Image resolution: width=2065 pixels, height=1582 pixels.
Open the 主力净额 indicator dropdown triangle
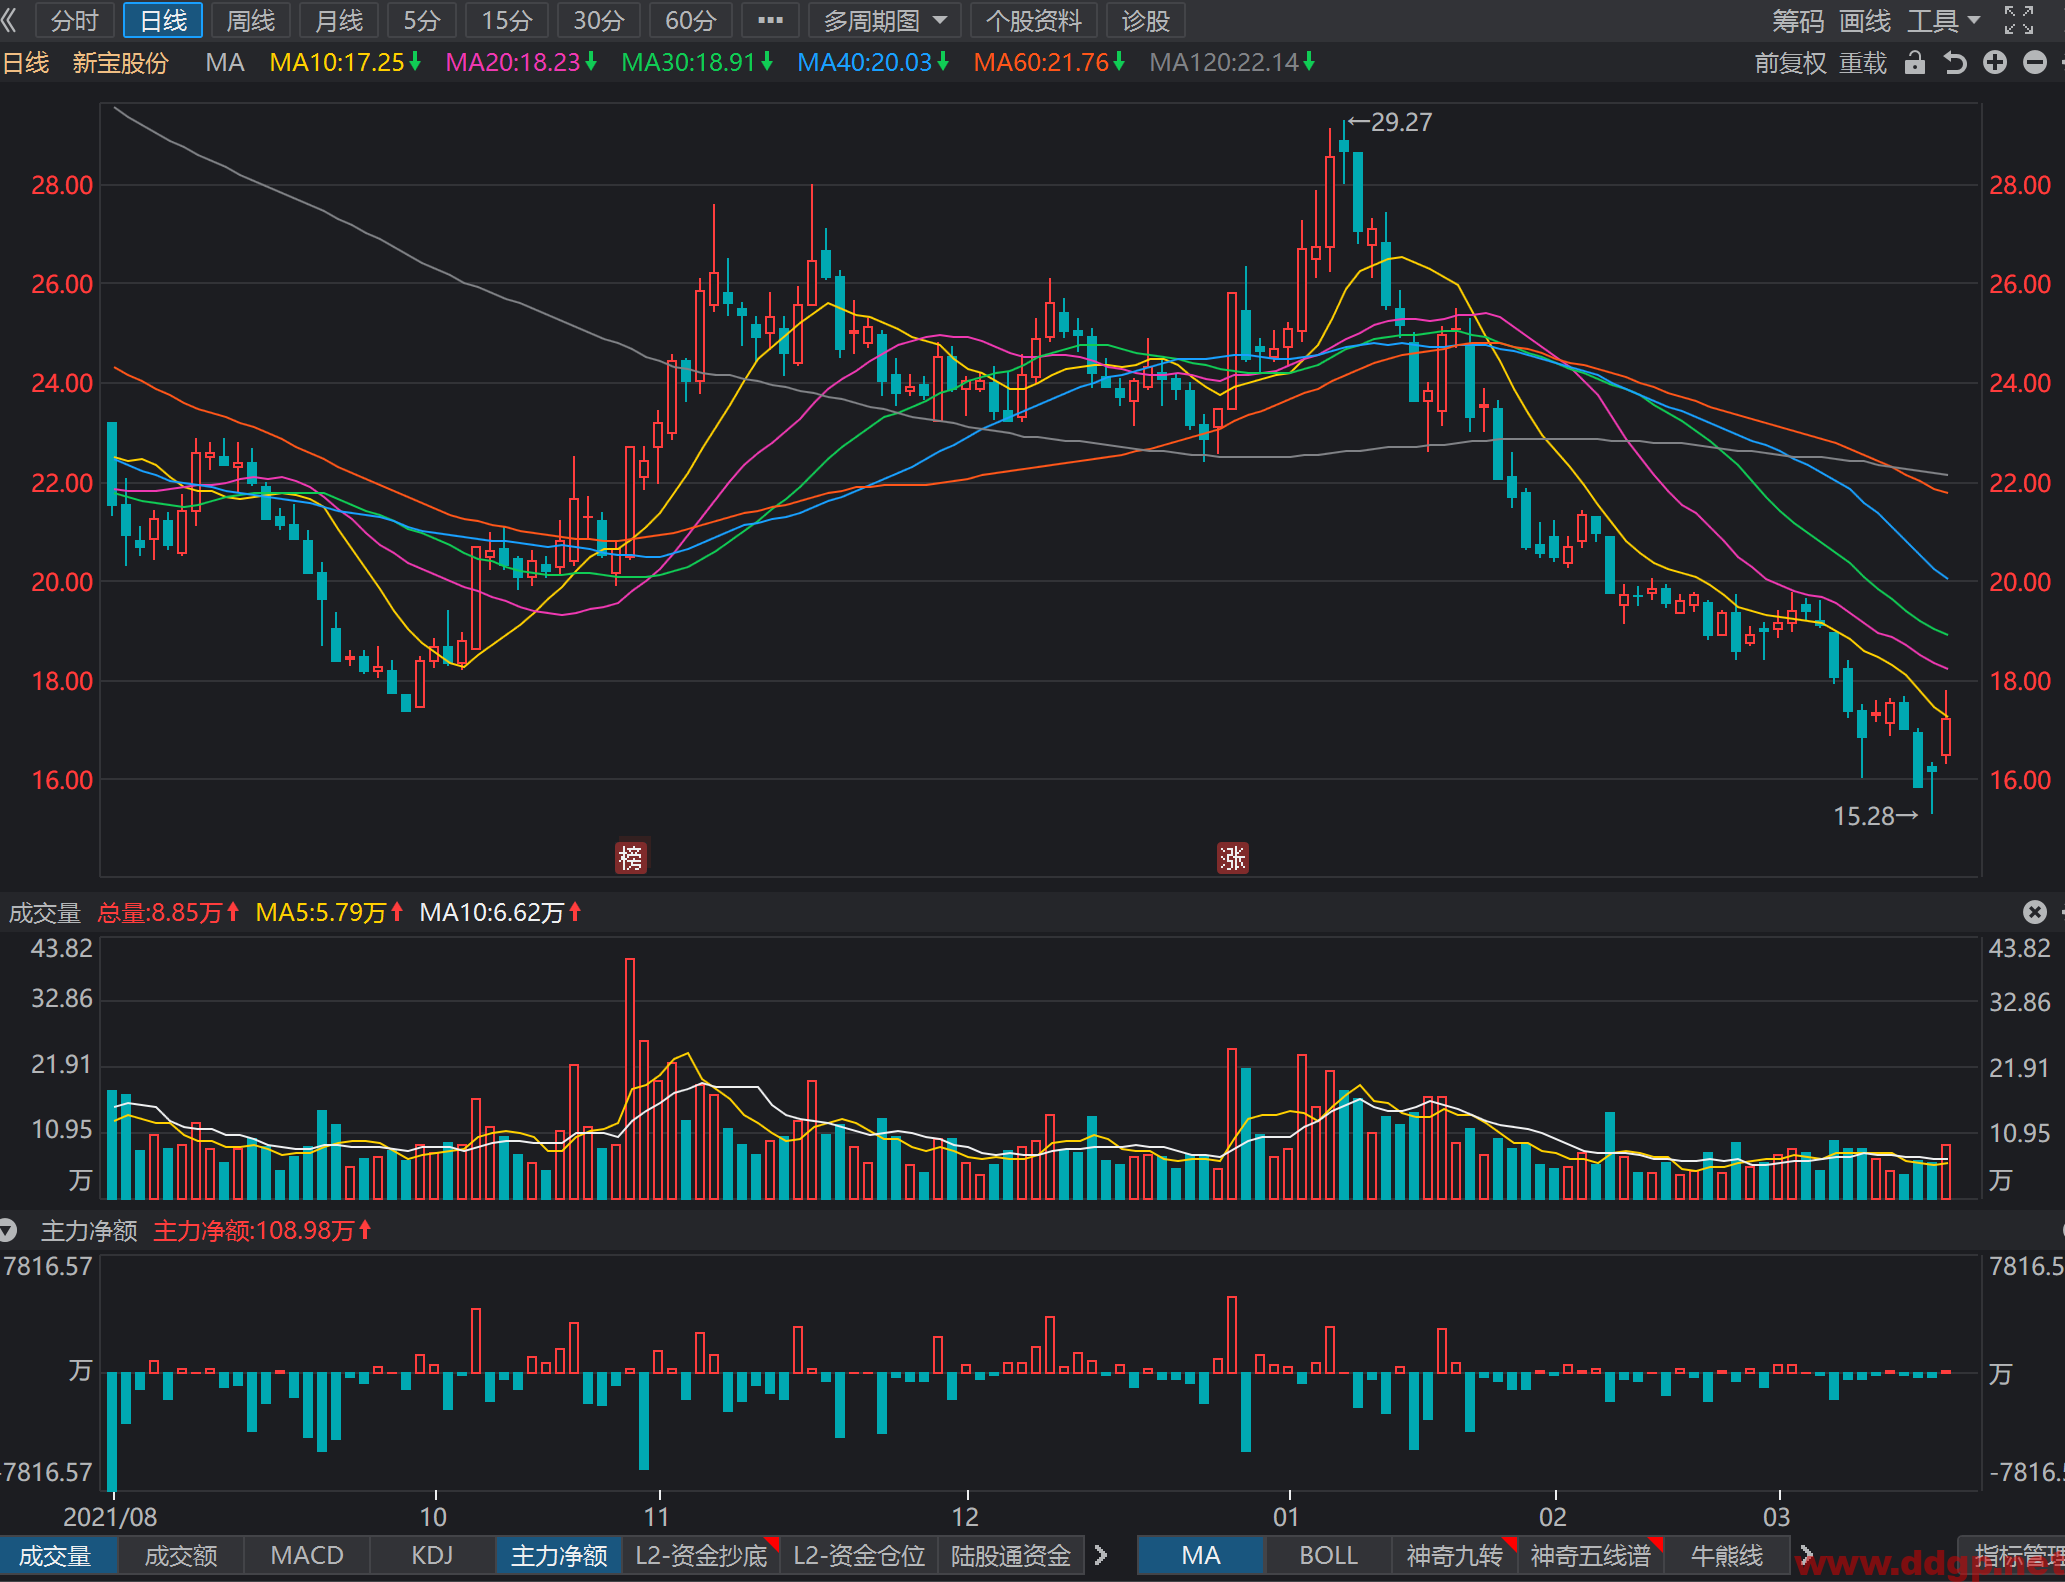pyautogui.click(x=8, y=1230)
